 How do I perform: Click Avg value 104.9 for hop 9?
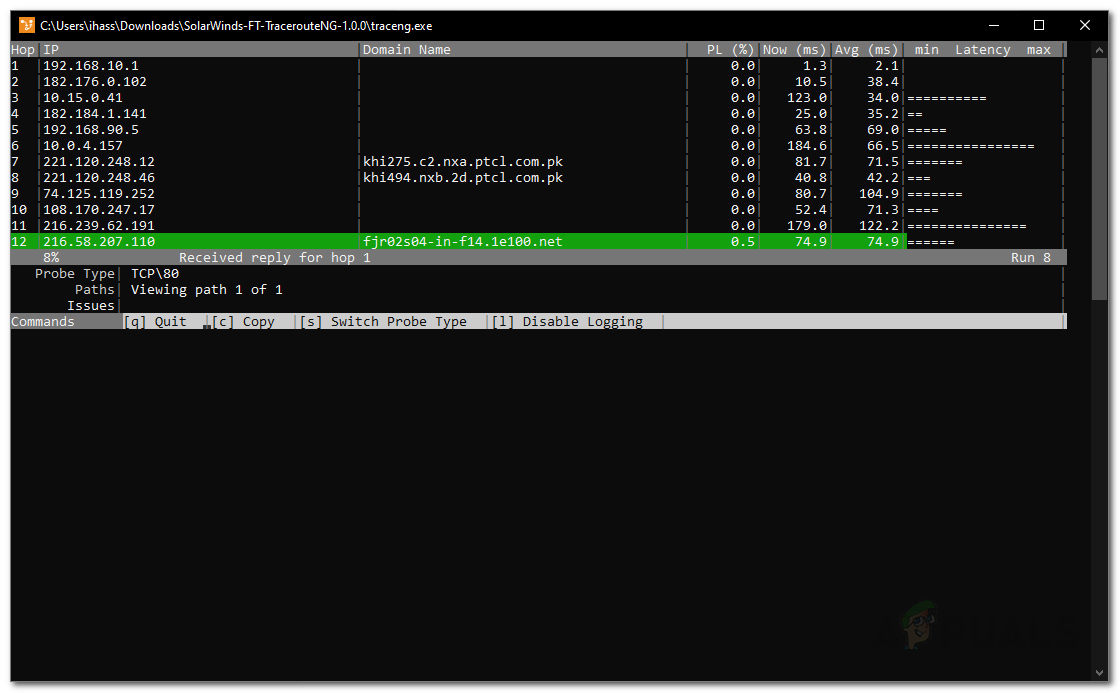879,194
